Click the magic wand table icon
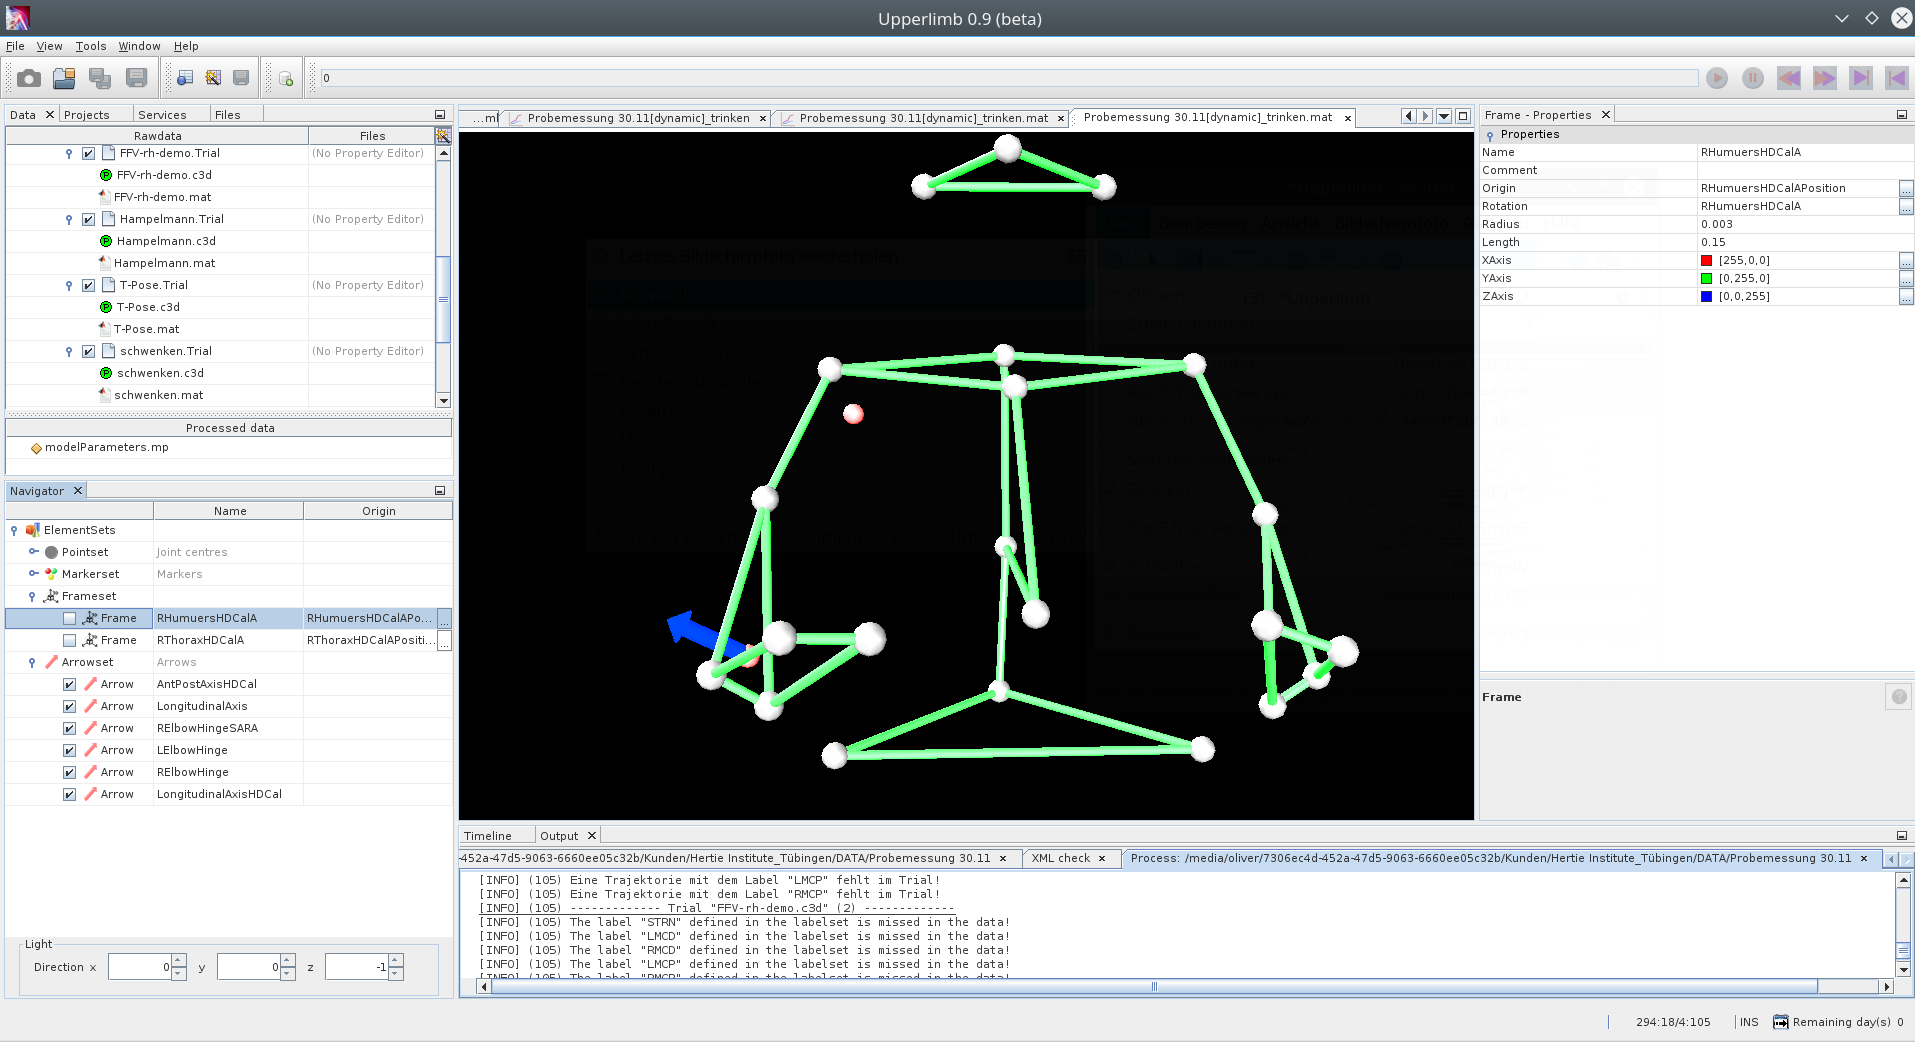This screenshot has height=1042, width=1915. click(213, 78)
